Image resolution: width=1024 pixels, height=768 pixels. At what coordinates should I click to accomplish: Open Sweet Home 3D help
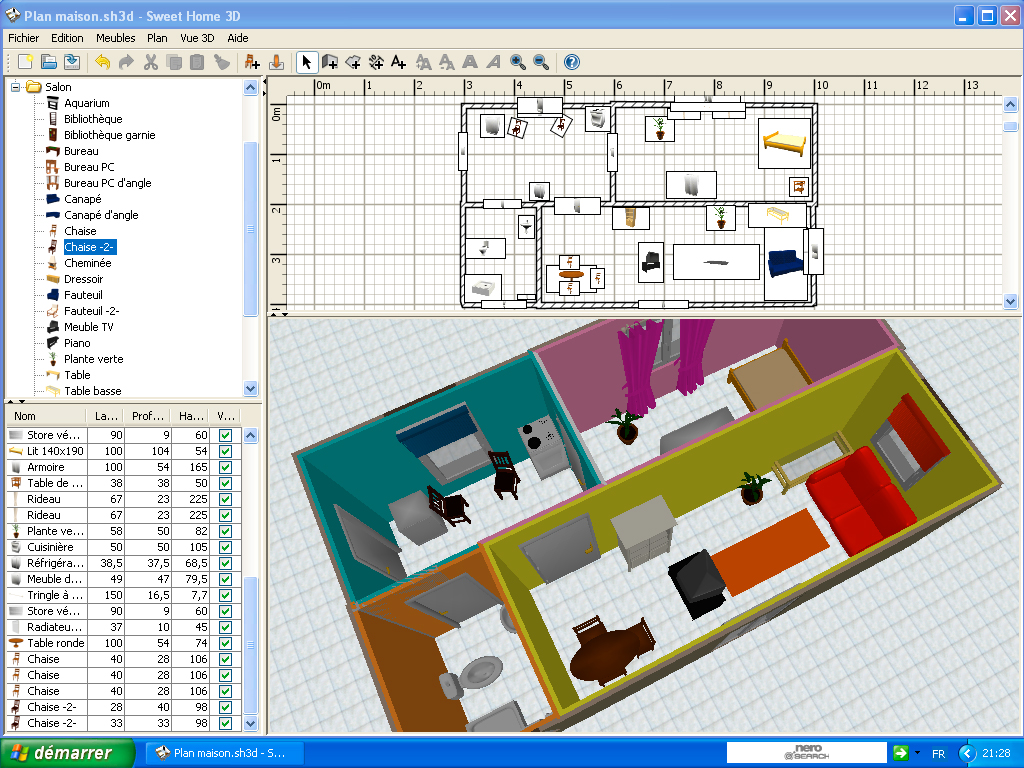[571, 62]
